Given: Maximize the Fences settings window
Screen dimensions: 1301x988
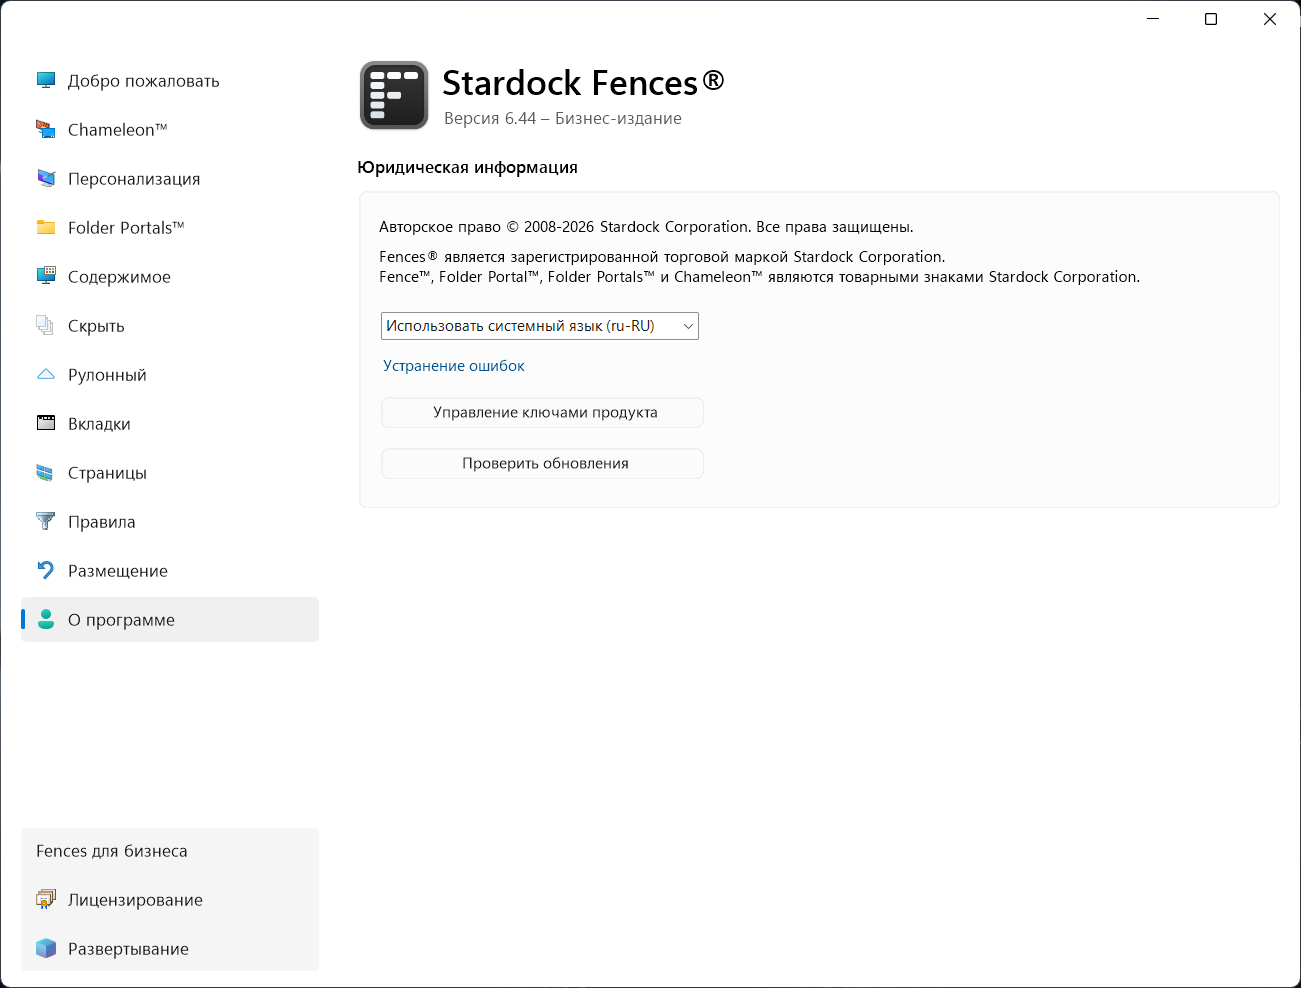Looking at the screenshot, I should click(1211, 19).
